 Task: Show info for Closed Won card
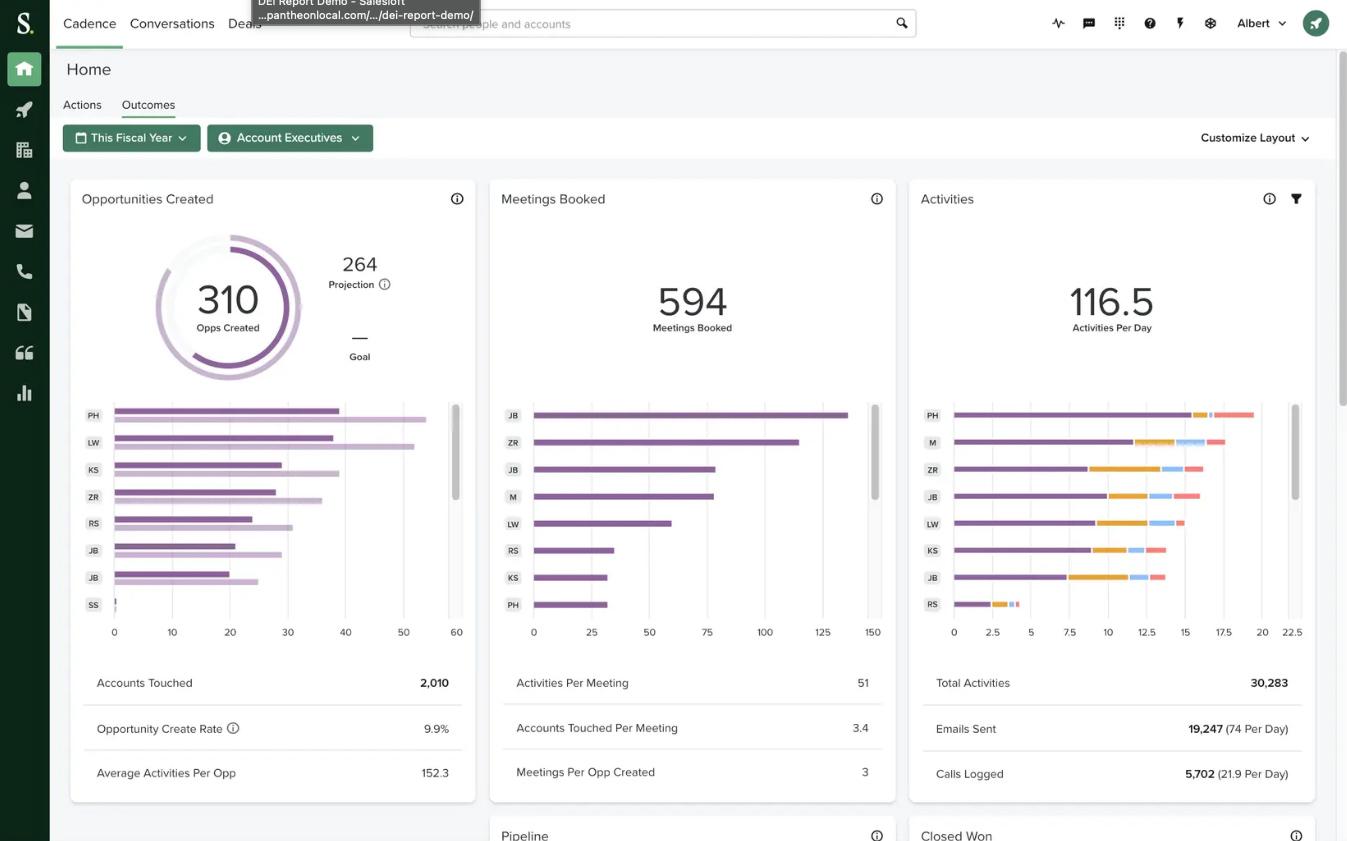(x=1296, y=835)
